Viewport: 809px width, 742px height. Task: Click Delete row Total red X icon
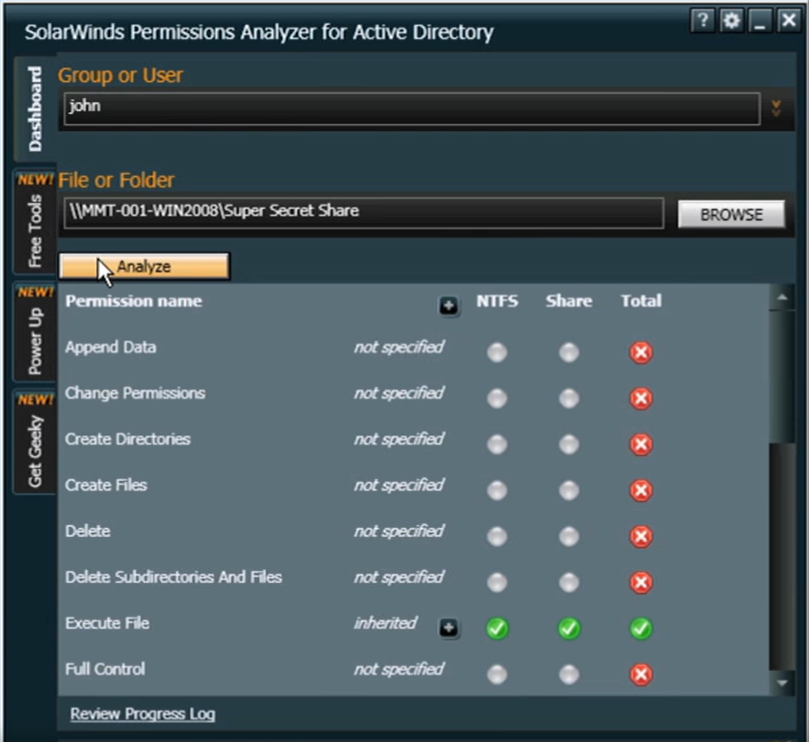tap(641, 536)
